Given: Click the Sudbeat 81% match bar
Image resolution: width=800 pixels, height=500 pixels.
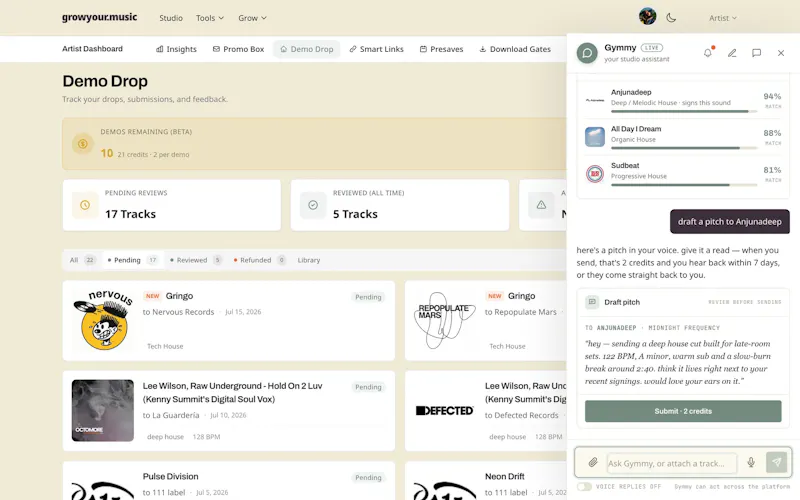Looking at the screenshot, I should pos(684,185).
